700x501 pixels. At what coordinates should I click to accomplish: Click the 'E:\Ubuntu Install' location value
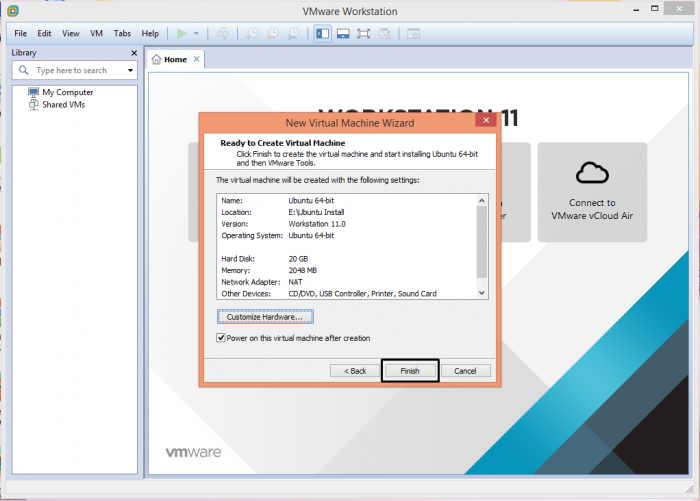(316, 212)
